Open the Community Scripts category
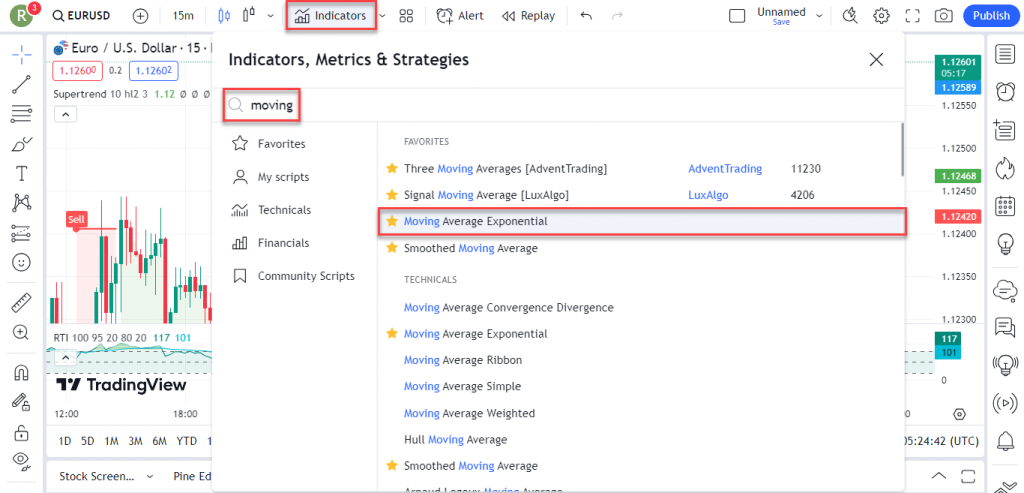1024x493 pixels. pos(305,276)
